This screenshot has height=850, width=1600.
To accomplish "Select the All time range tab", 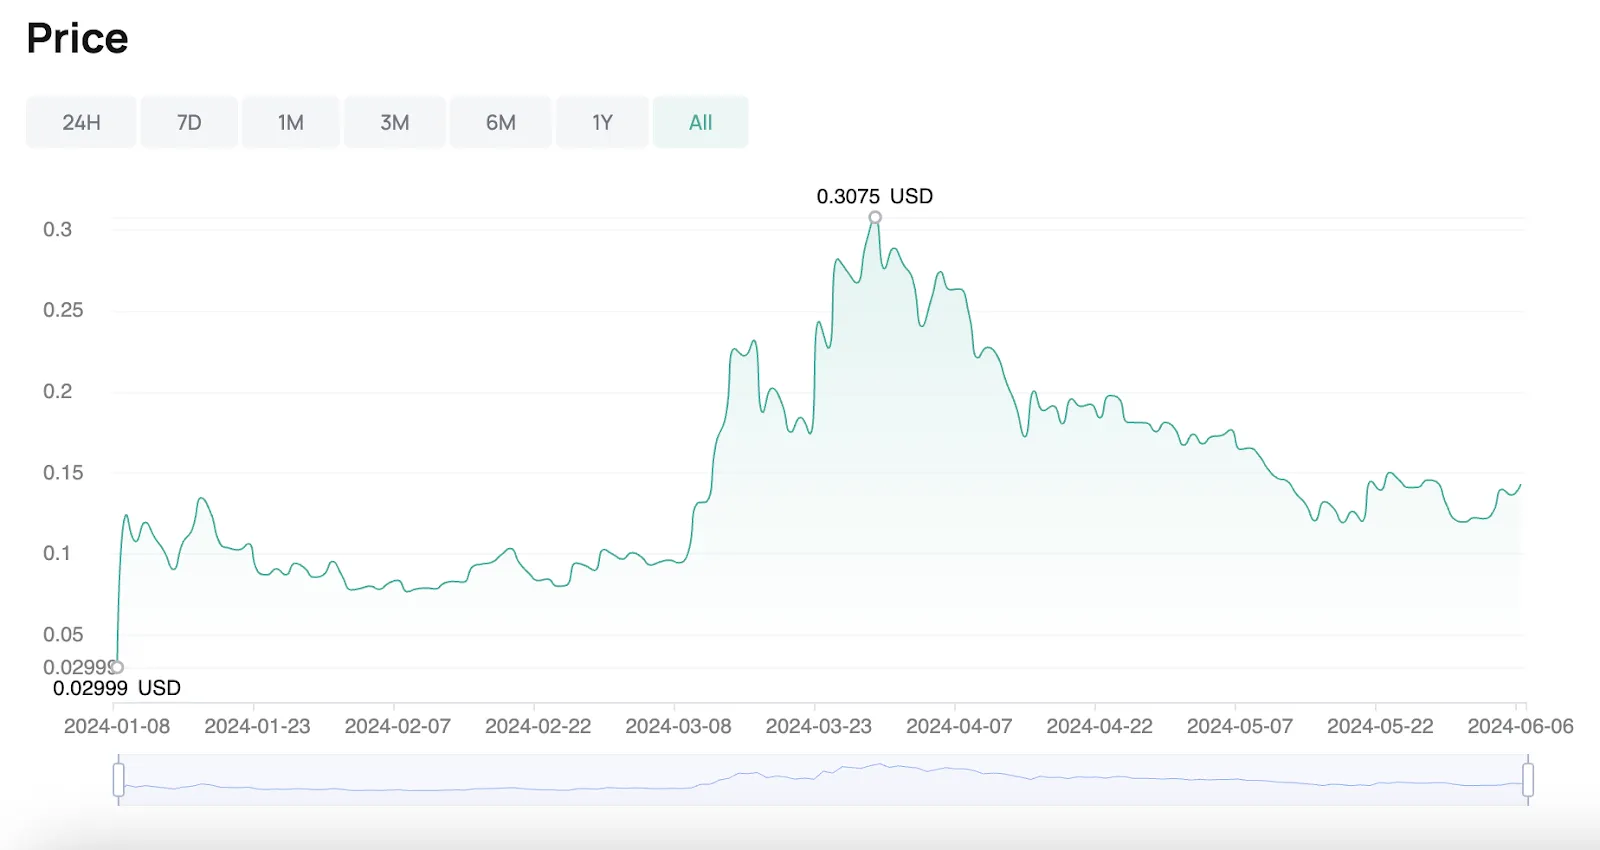I will pos(701,122).
